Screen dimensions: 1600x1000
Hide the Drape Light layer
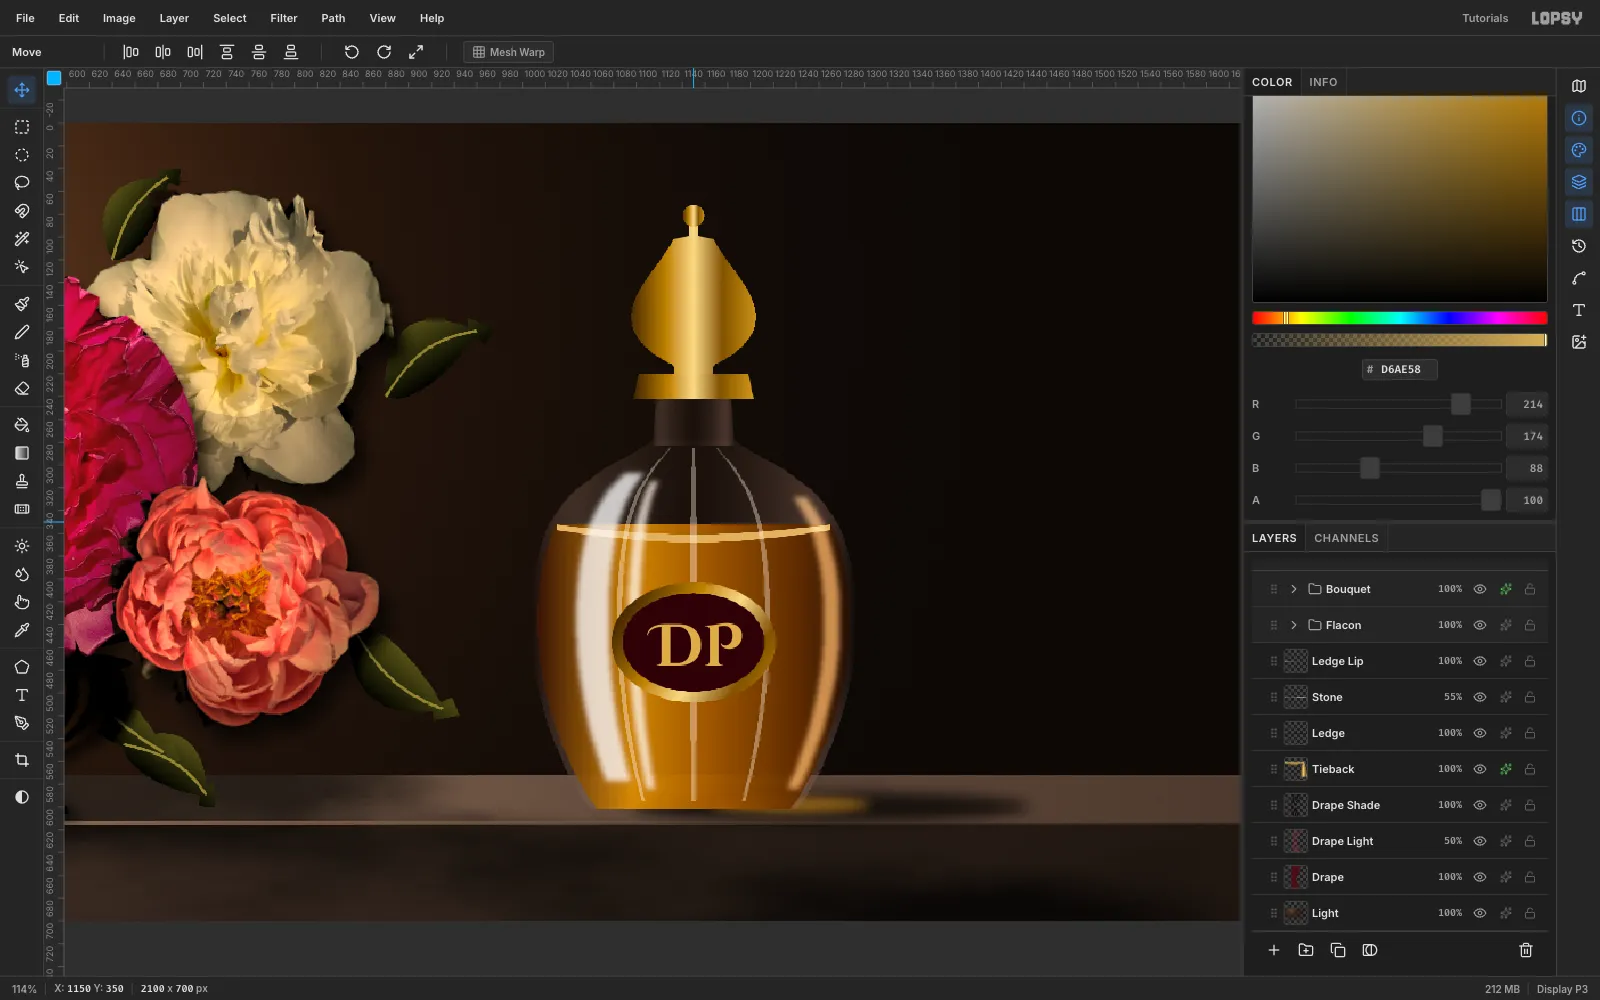(1480, 841)
